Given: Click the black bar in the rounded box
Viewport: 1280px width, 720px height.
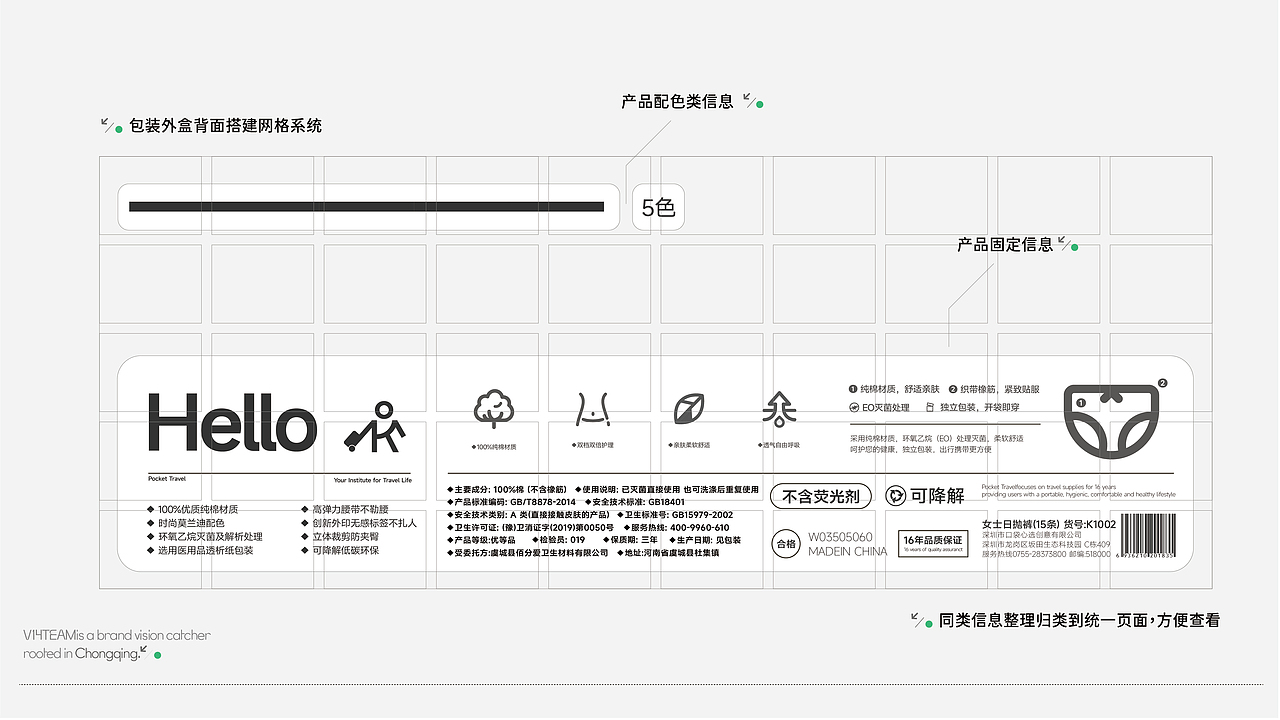Looking at the screenshot, I should [x=367, y=207].
